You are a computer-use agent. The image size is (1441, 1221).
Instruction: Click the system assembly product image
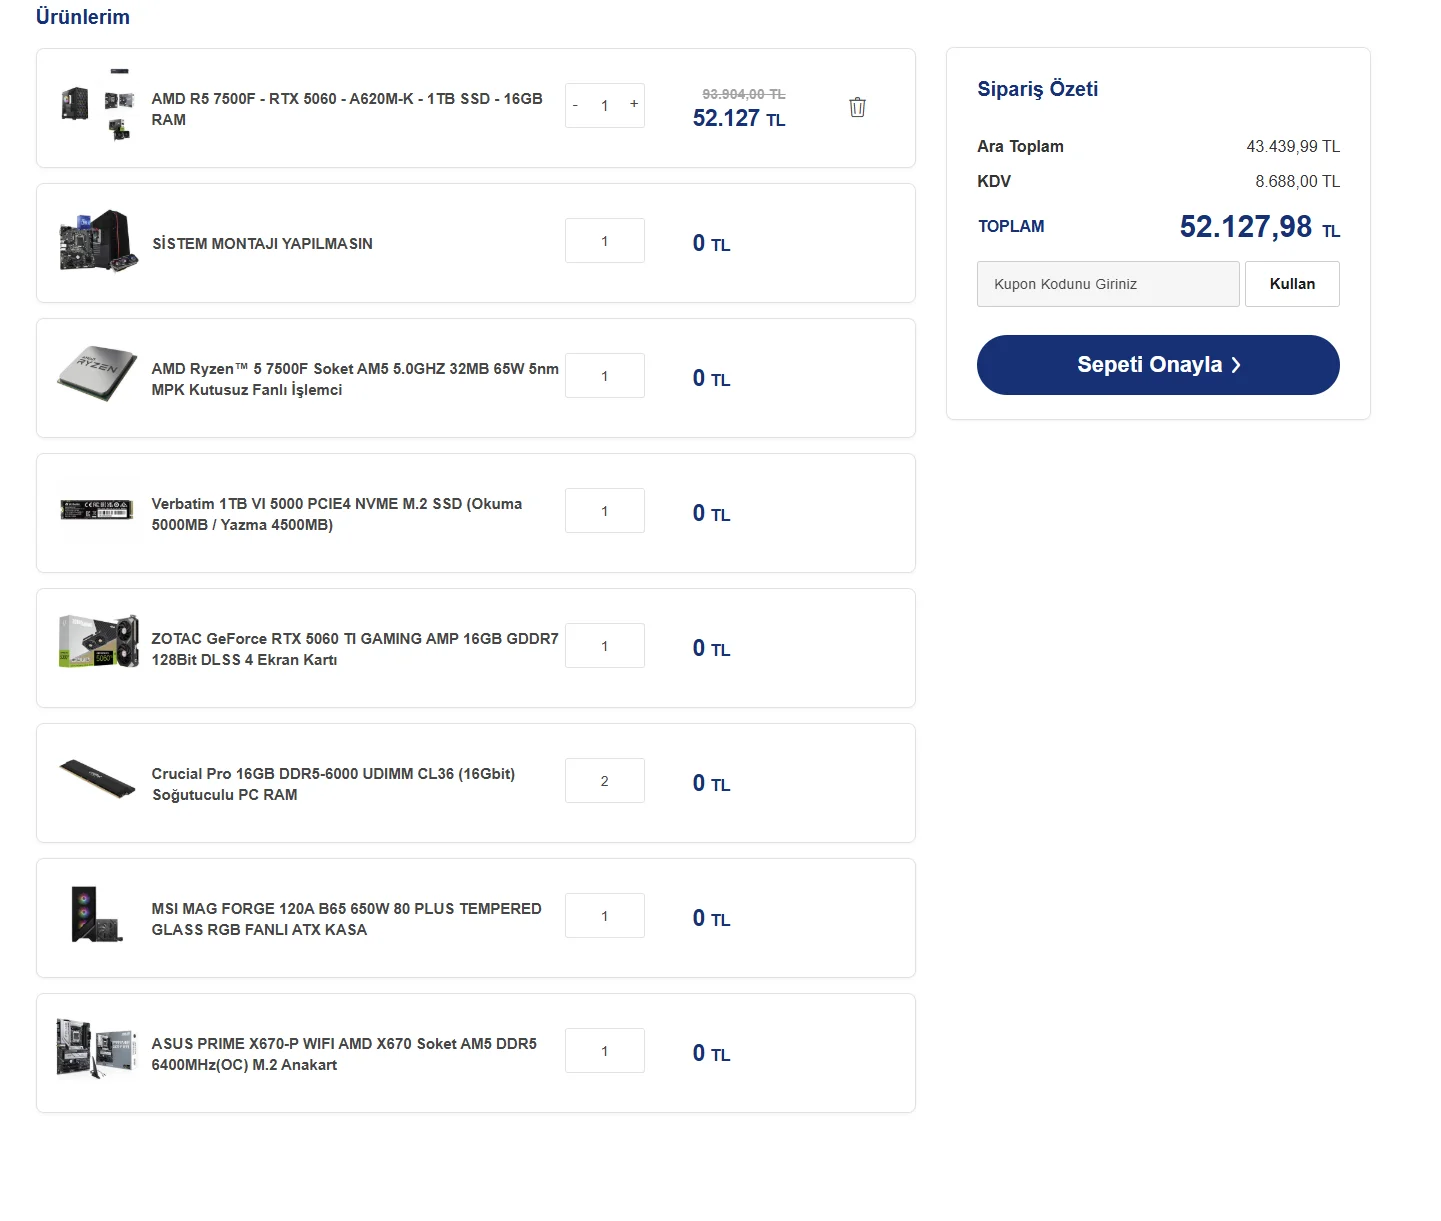tap(98, 241)
